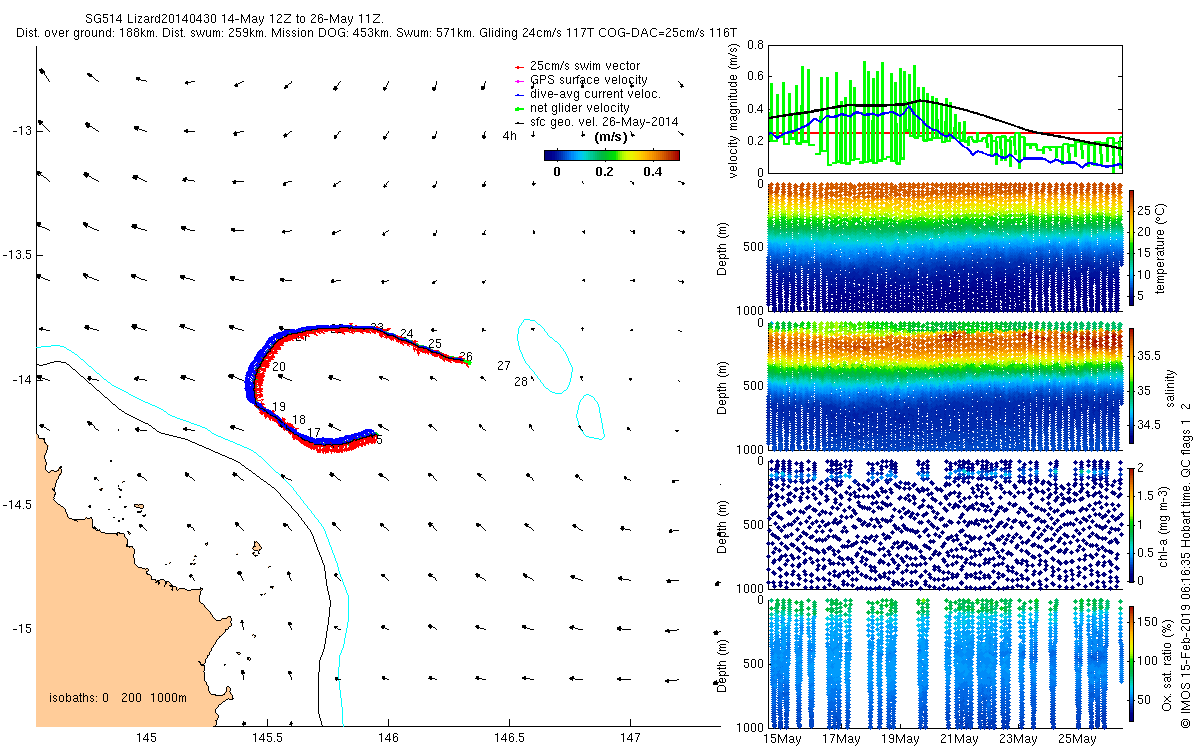
Task: Click day label 26 at track end
Action: click(x=465, y=357)
